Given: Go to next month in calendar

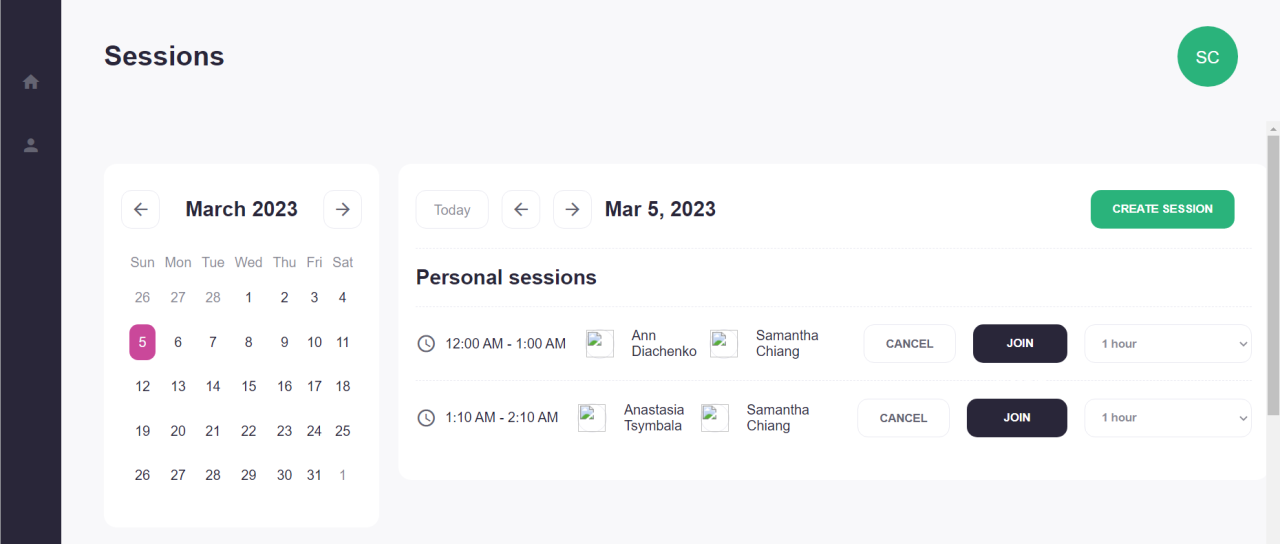Looking at the screenshot, I should click(342, 209).
